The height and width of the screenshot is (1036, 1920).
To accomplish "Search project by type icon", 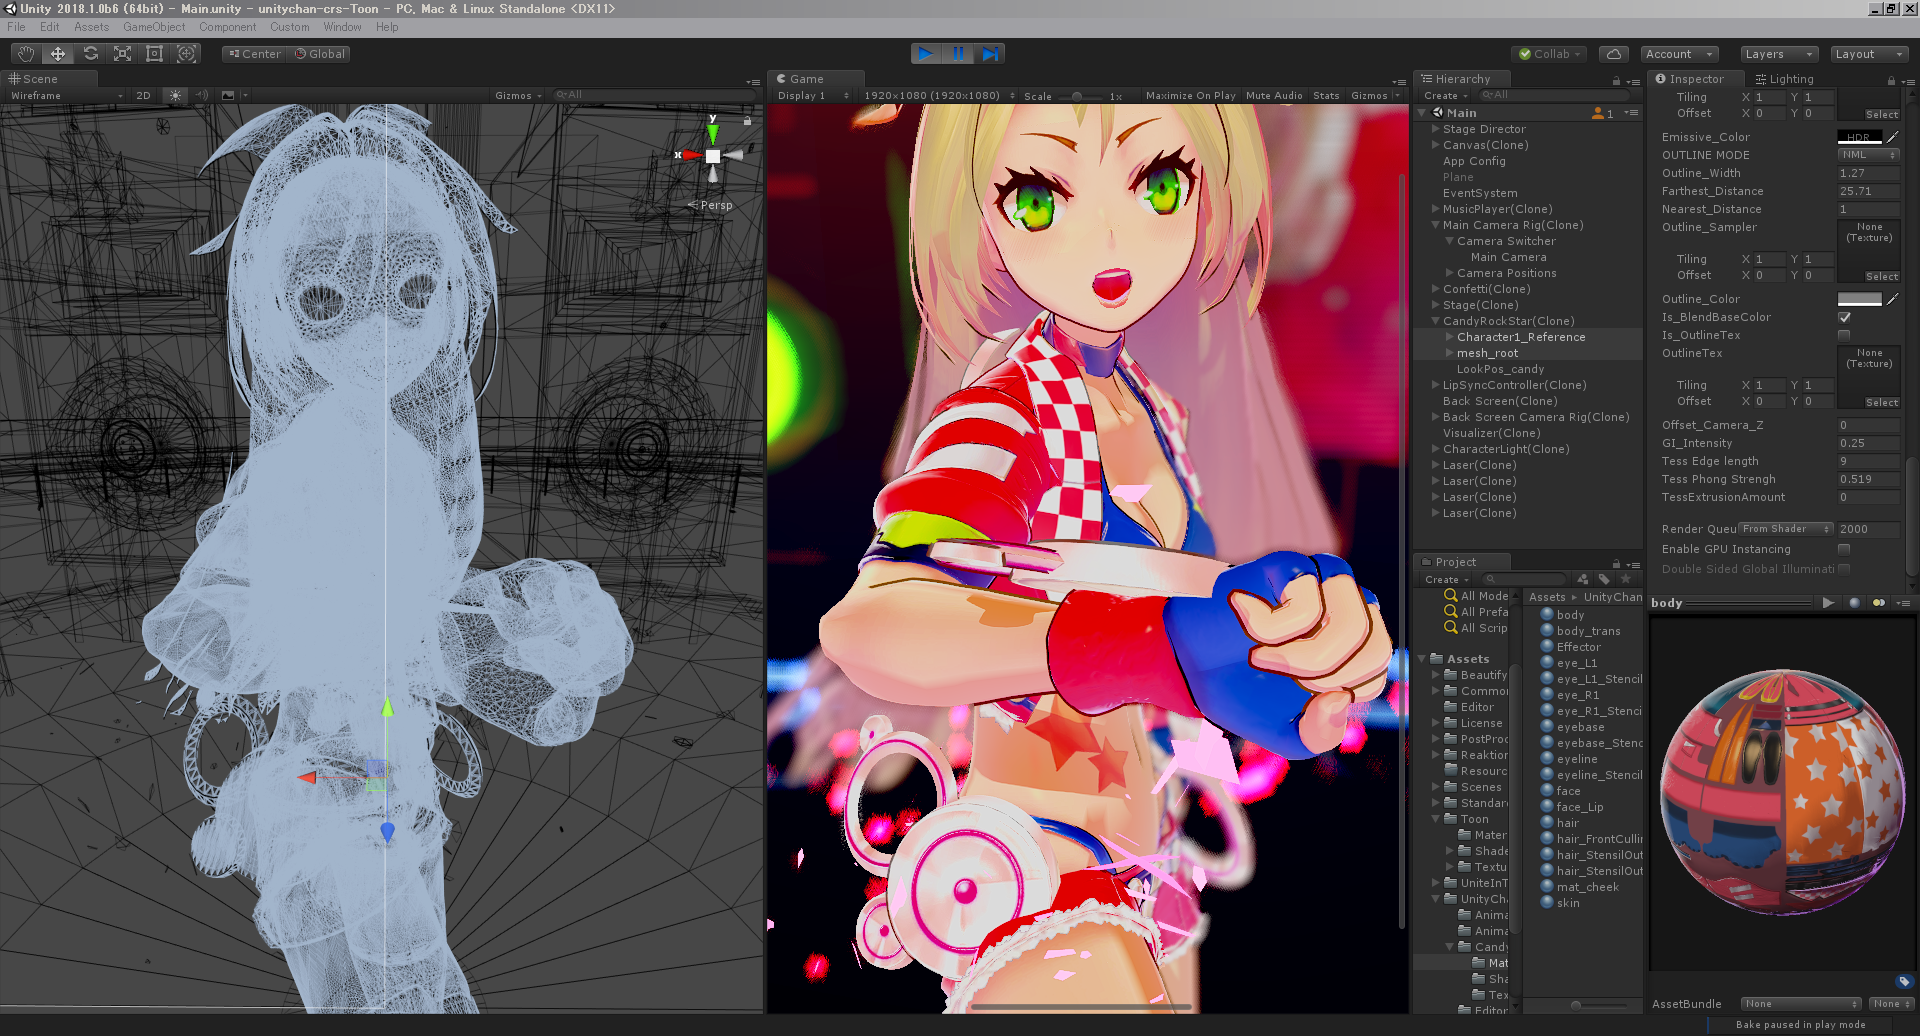I will click(x=1582, y=579).
